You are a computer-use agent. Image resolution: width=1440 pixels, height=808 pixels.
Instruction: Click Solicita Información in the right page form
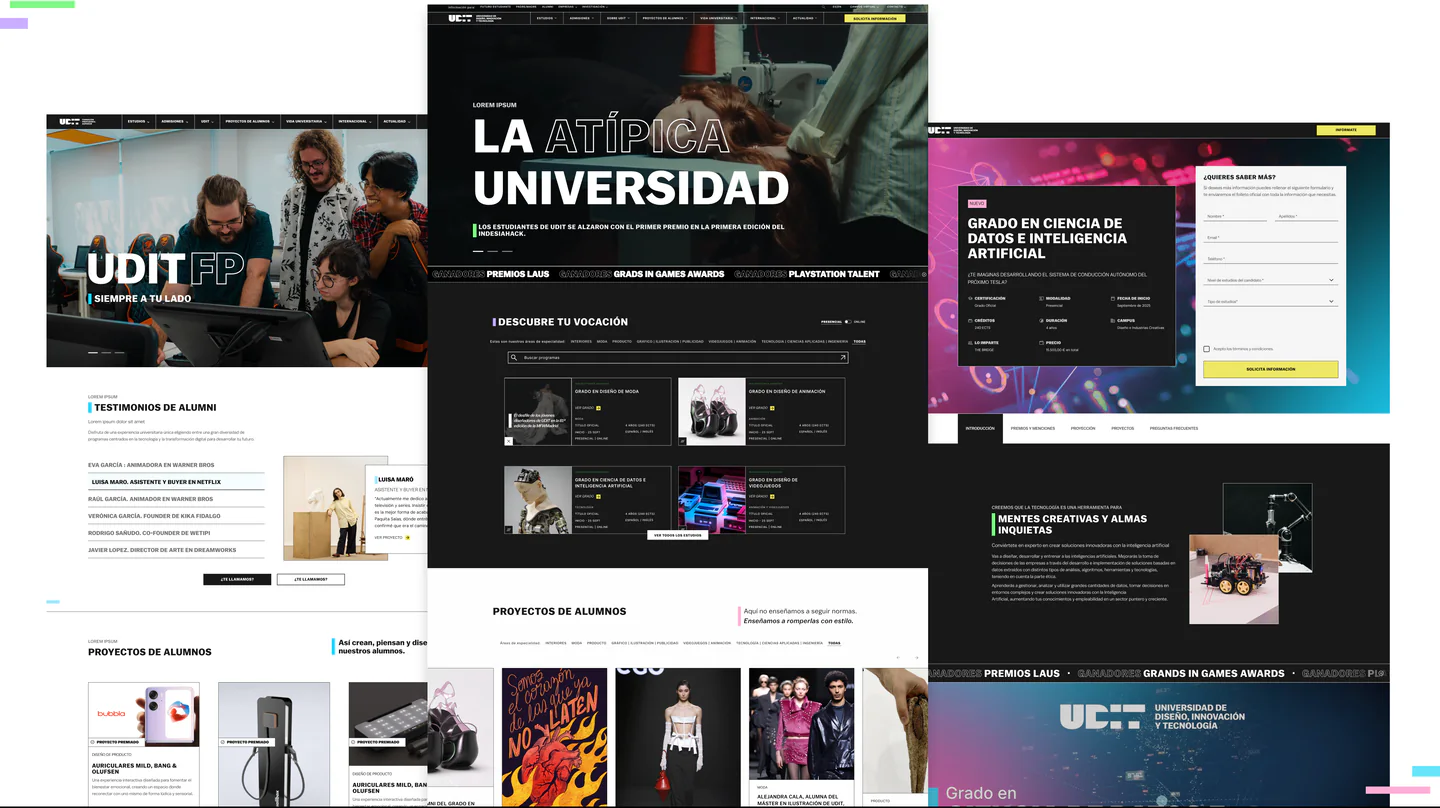pos(1271,369)
